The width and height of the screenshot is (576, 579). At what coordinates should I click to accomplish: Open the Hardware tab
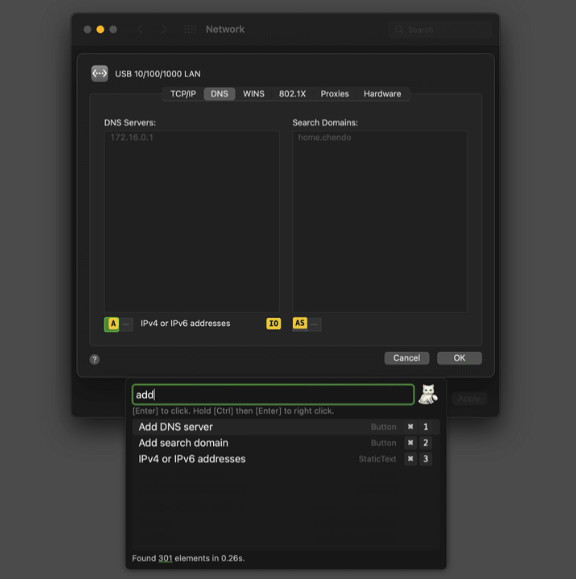click(x=382, y=94)
